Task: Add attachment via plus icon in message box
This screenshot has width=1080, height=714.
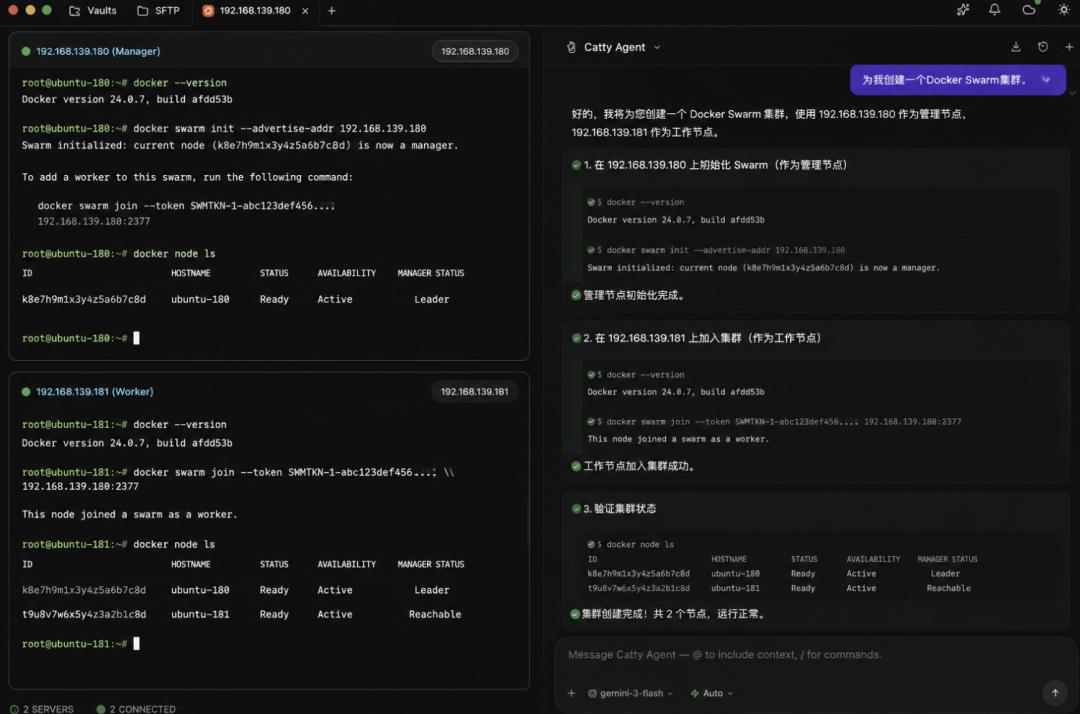Action: (571, 693)
